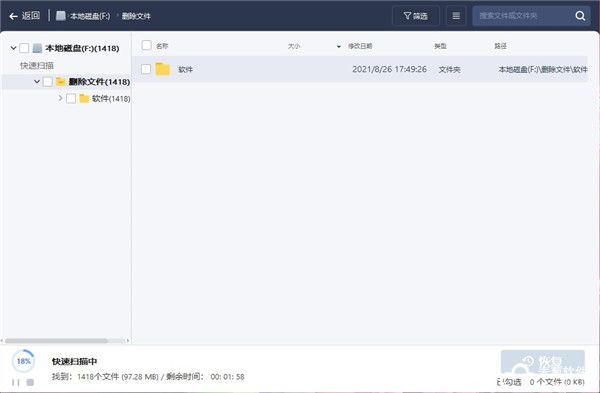
Task: Stop the quick scan
Action: click(x=30, y=382)
